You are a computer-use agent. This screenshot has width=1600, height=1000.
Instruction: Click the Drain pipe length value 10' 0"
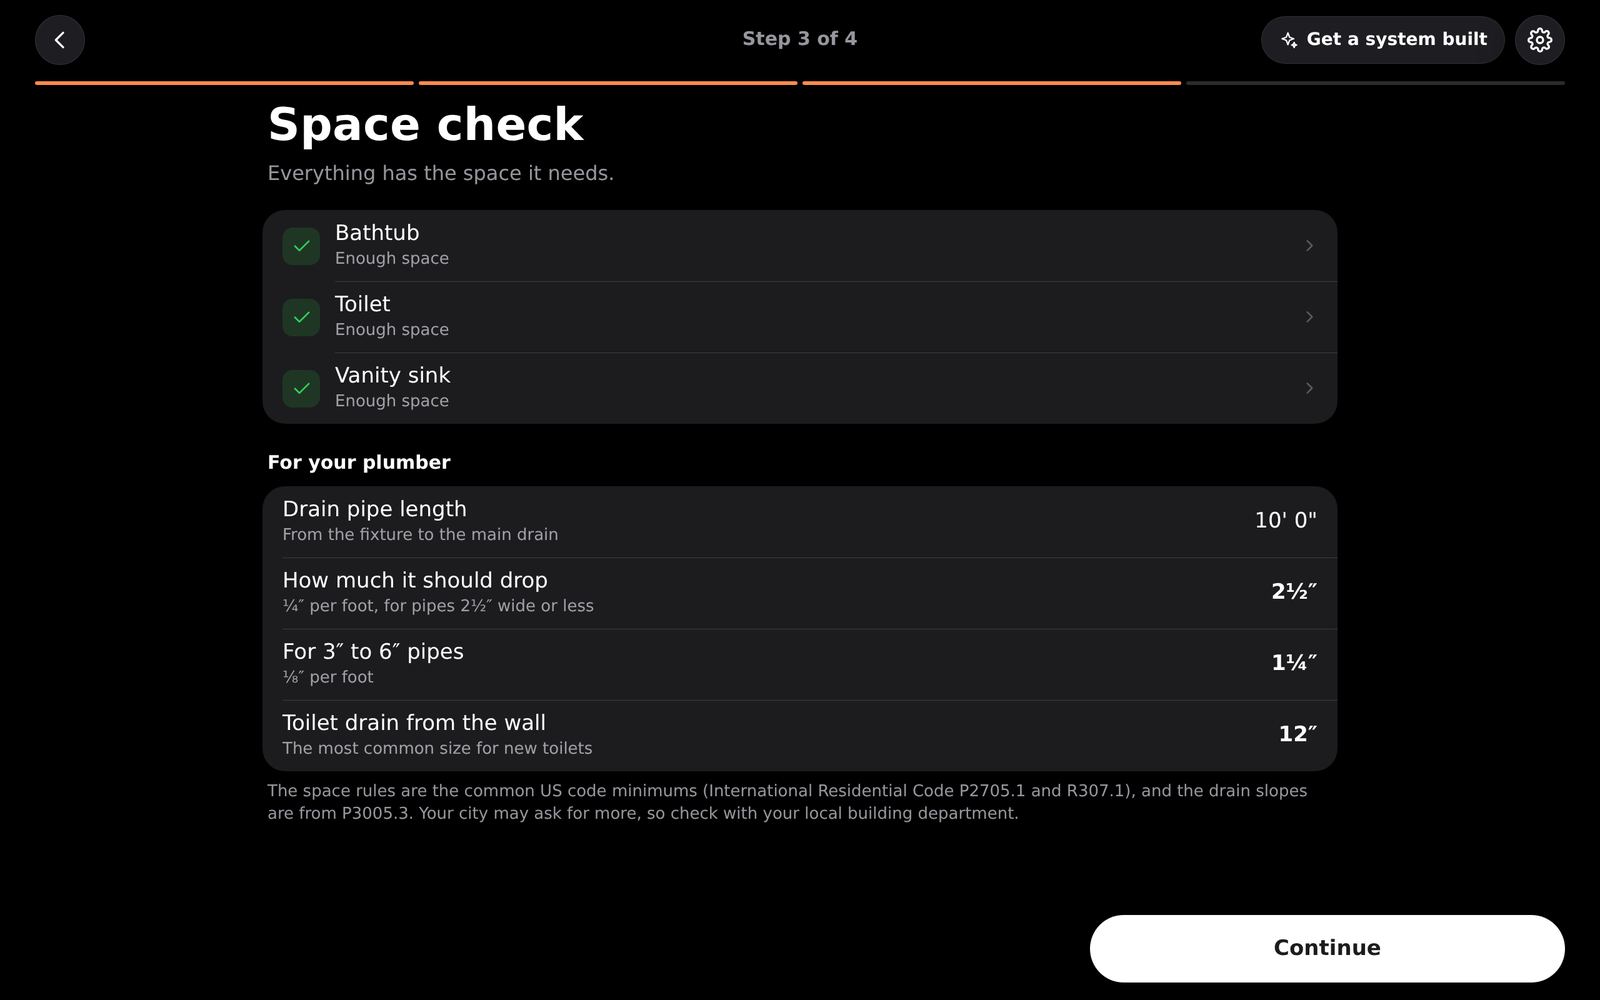pos(1286,520)
